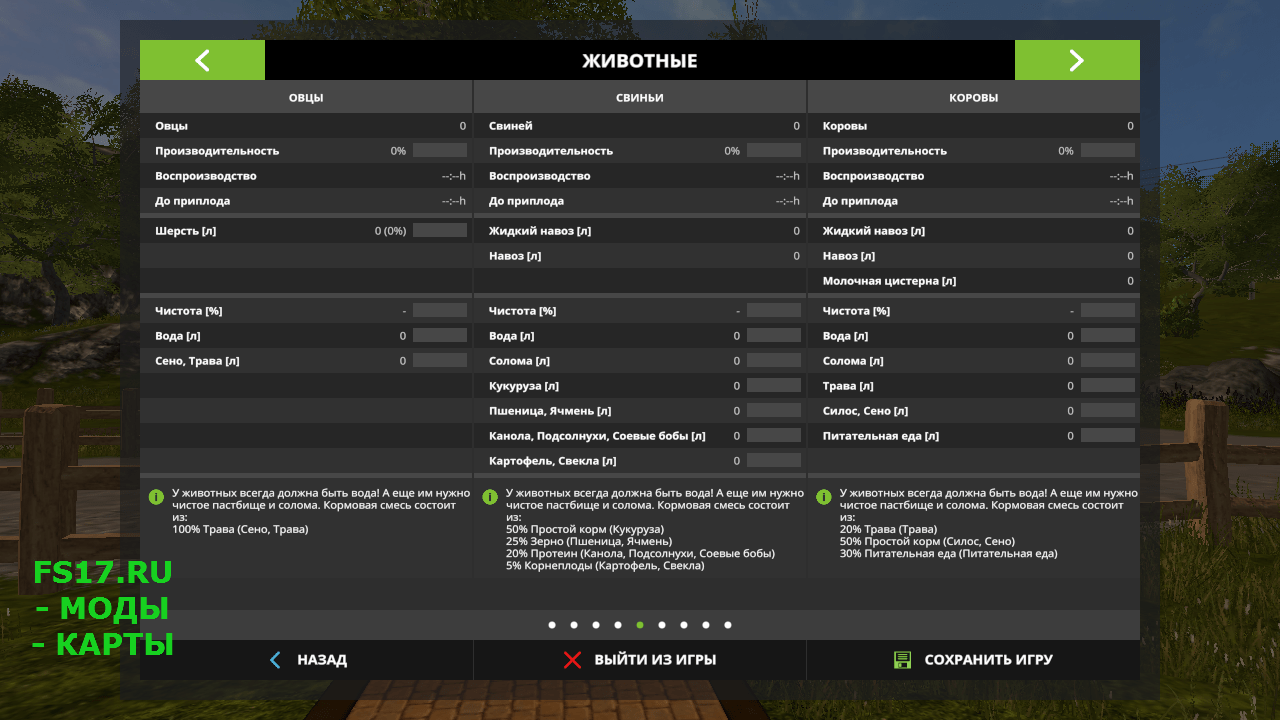Click cows Вода [л] progress bar
The width and height of the screenshot is (1280, 720).
[1108, 335]
